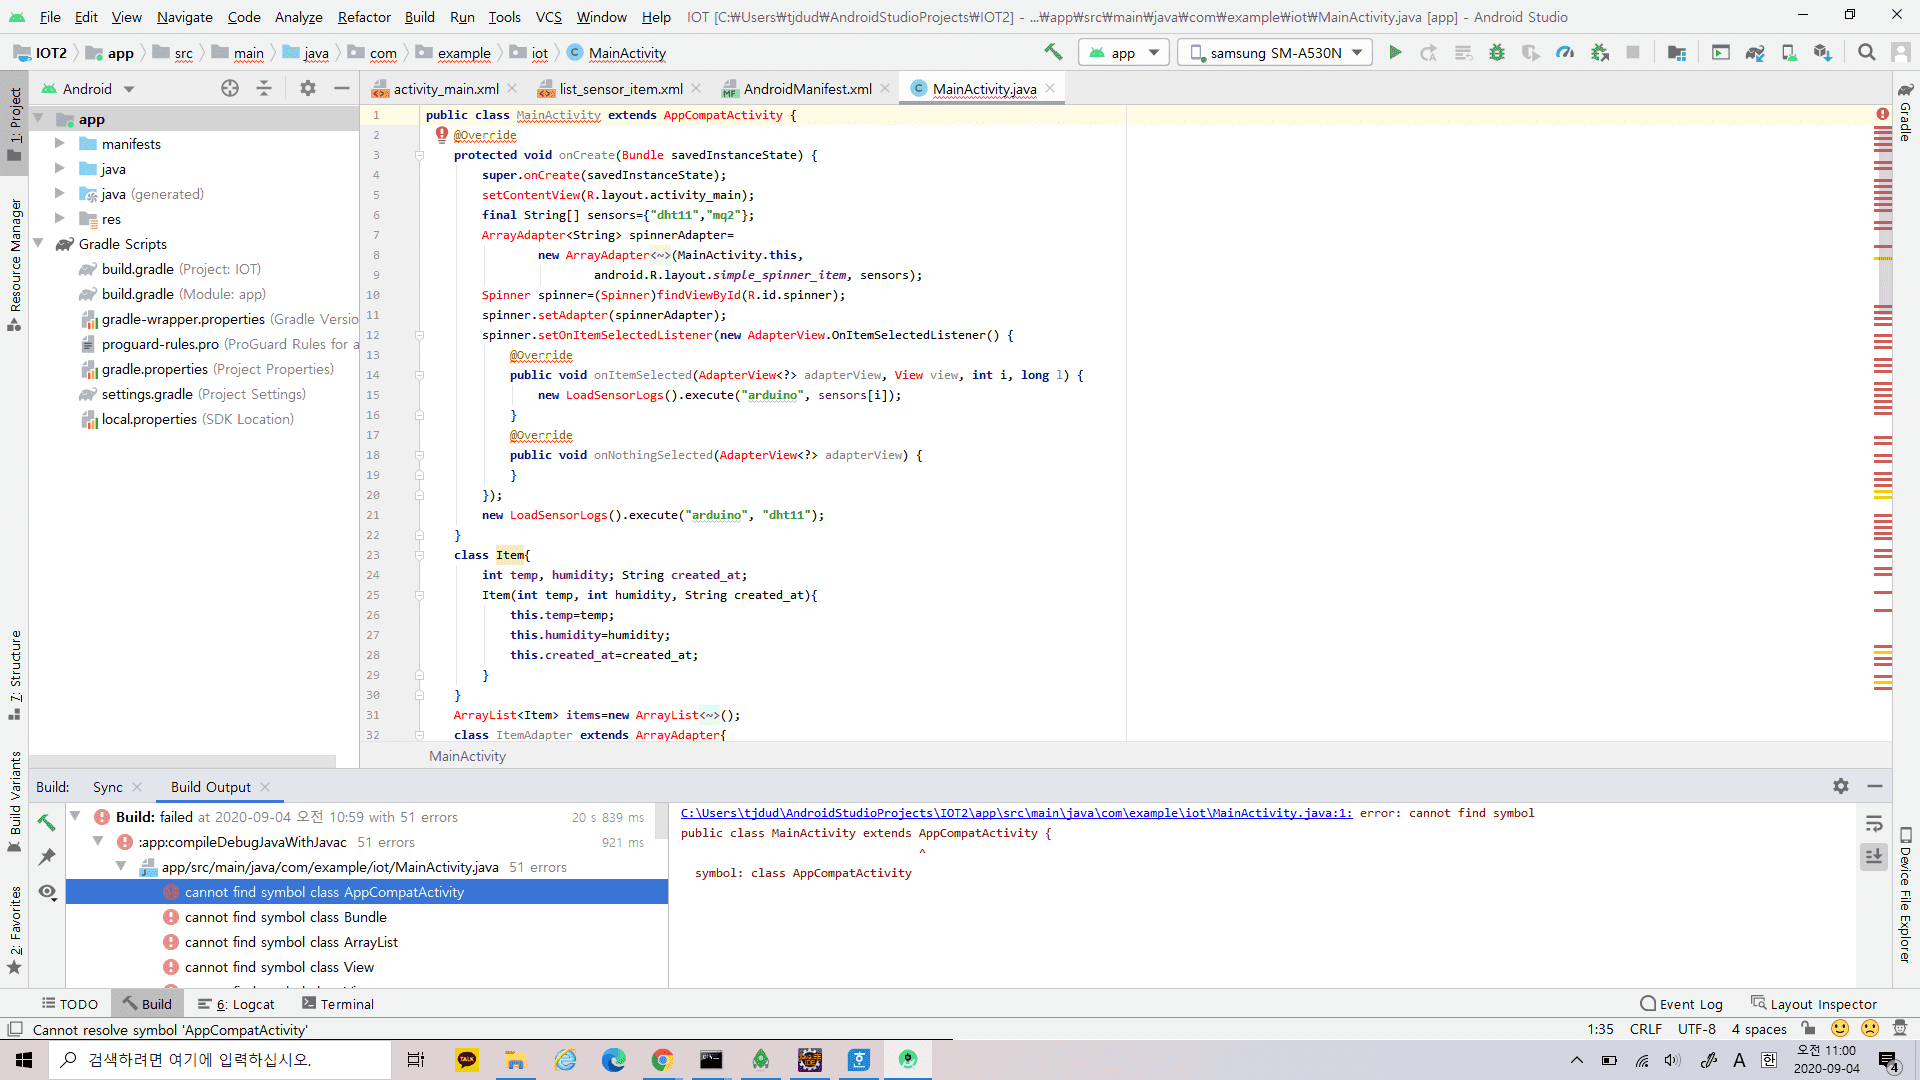The height and width of the screenshot is (1080, 1920).
Task: Expand the manifests folder in project tree
Action: (59, 144)
